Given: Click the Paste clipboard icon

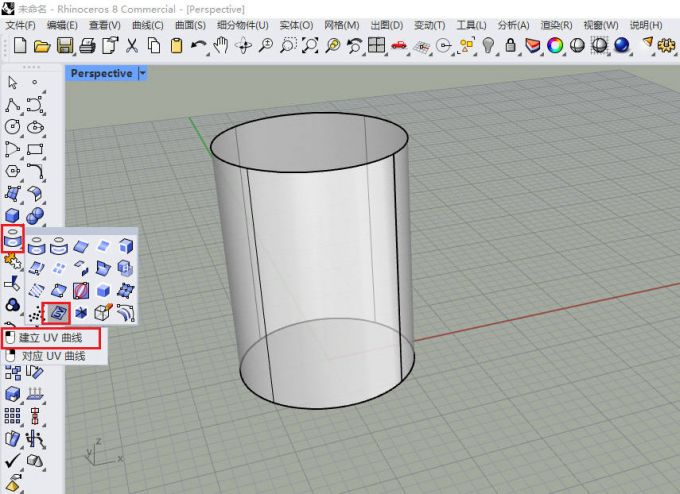Looking at the screenshot, I should coord(176,46).
